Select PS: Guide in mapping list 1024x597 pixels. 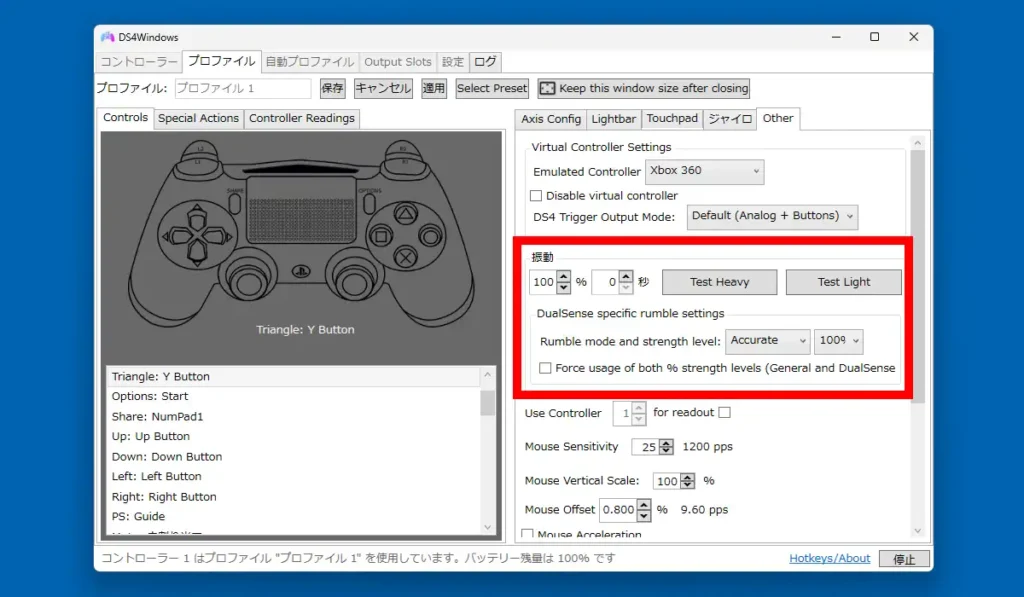293,517
